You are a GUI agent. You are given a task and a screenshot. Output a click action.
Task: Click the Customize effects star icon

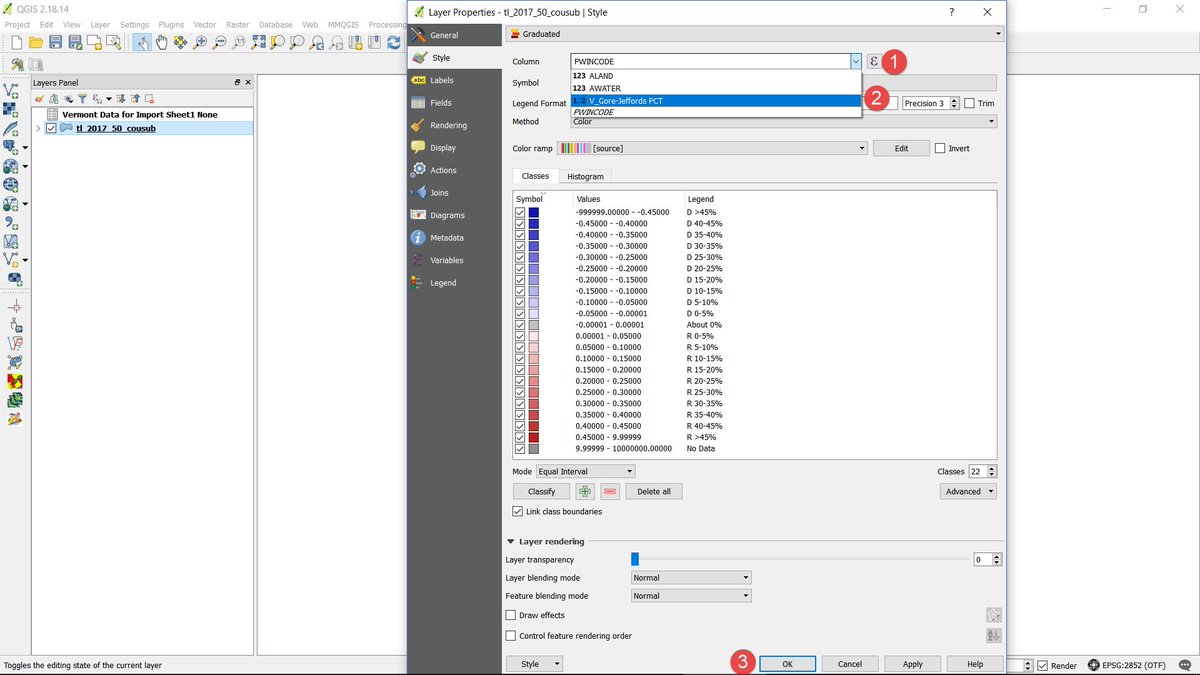pos(993,615)
